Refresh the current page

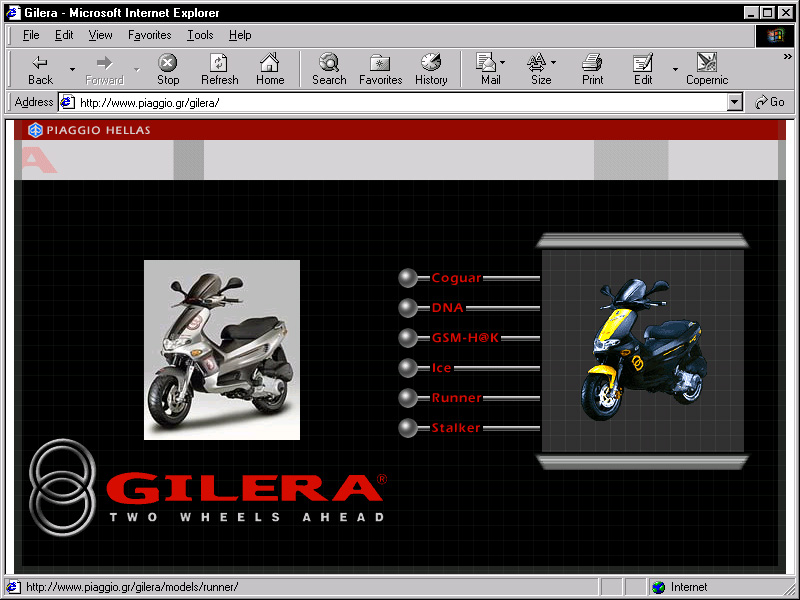219,69
